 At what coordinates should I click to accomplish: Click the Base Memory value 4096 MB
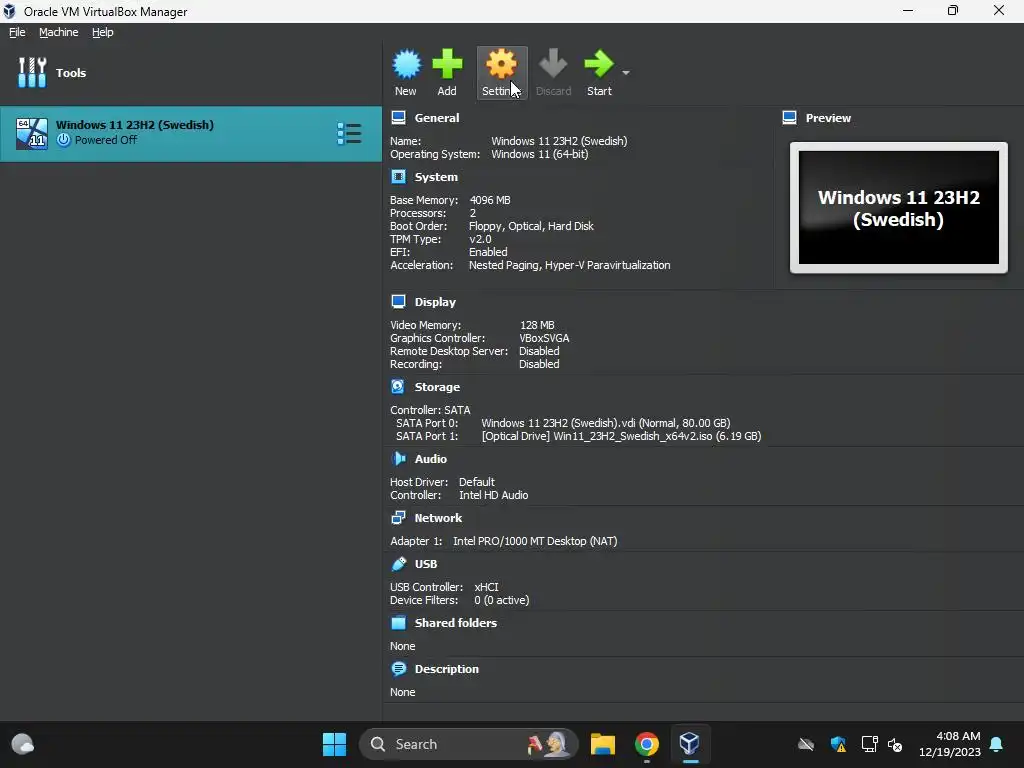click(x=490, y=200)
